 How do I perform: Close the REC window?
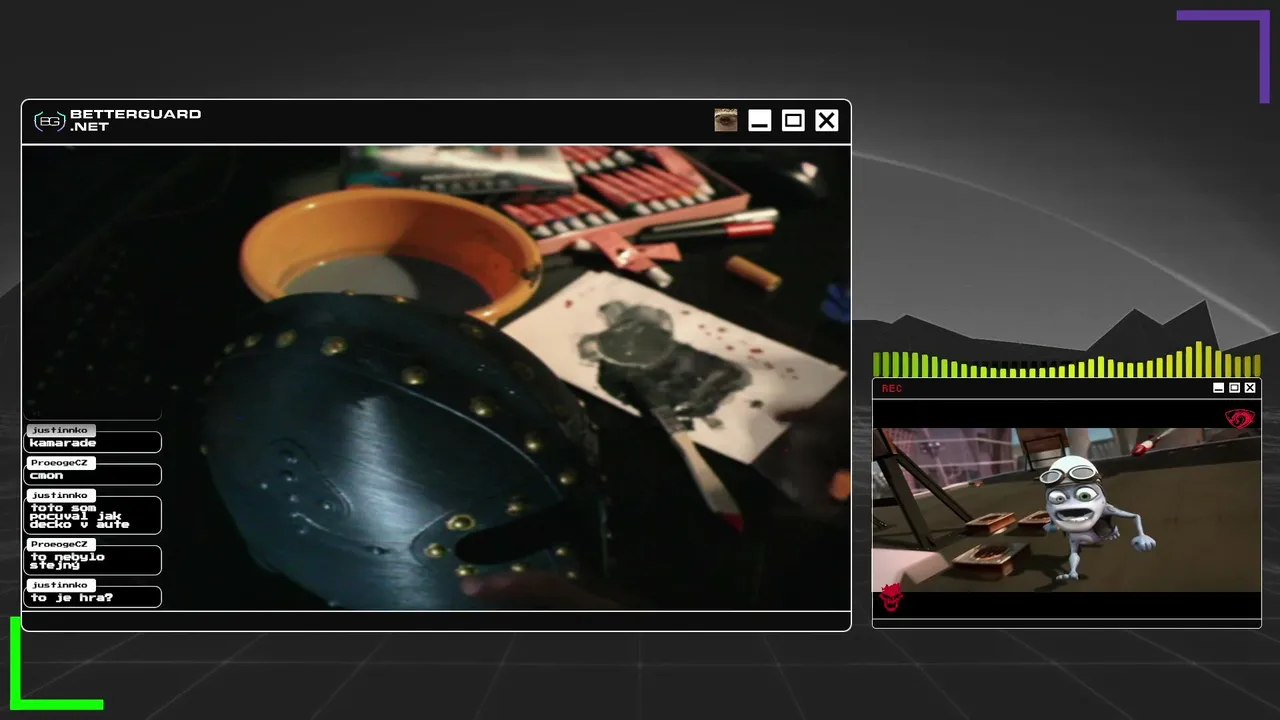tap(1250, 388)
